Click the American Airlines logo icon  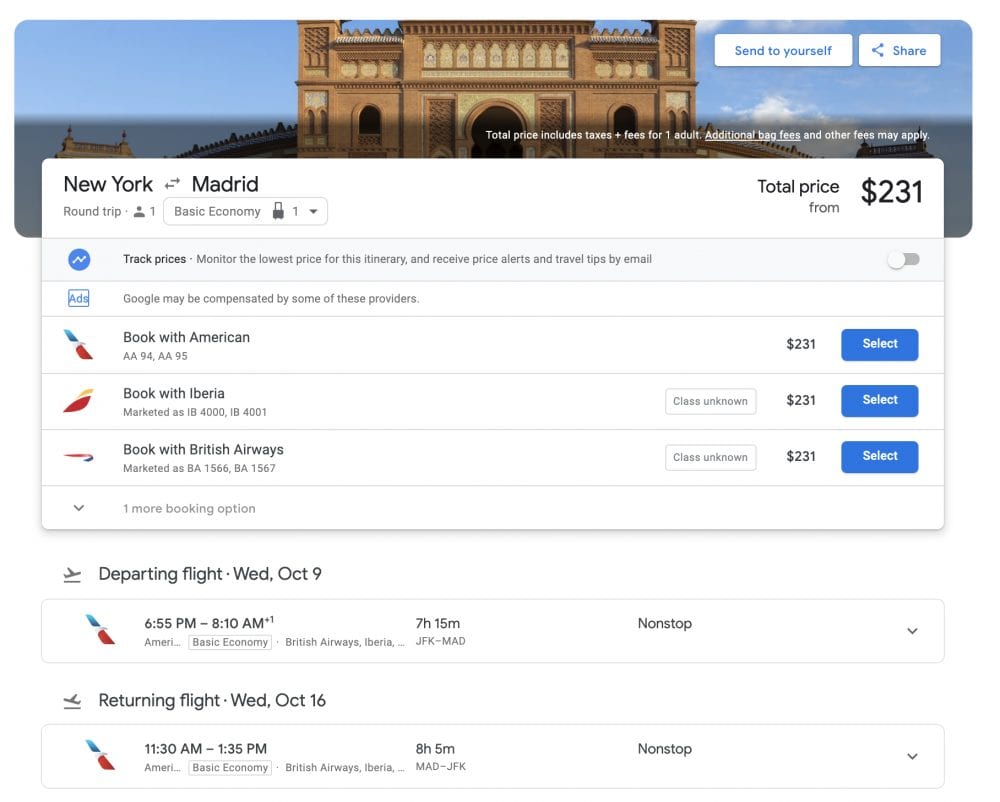pos(79,345)
